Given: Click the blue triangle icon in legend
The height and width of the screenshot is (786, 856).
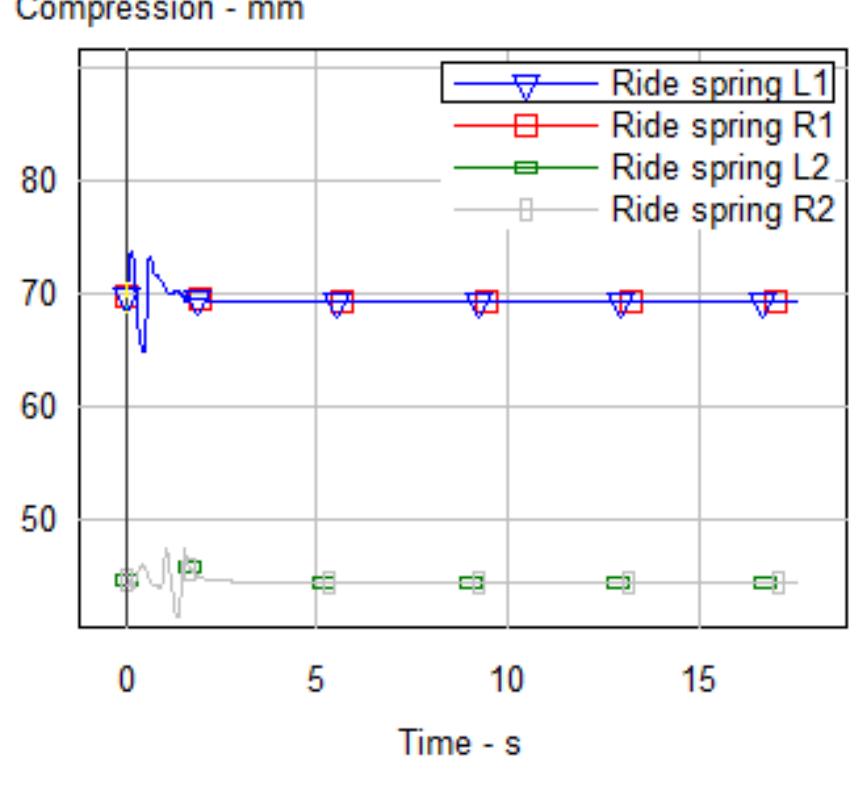Looking at the screenshot, I should tap(527, 87).
